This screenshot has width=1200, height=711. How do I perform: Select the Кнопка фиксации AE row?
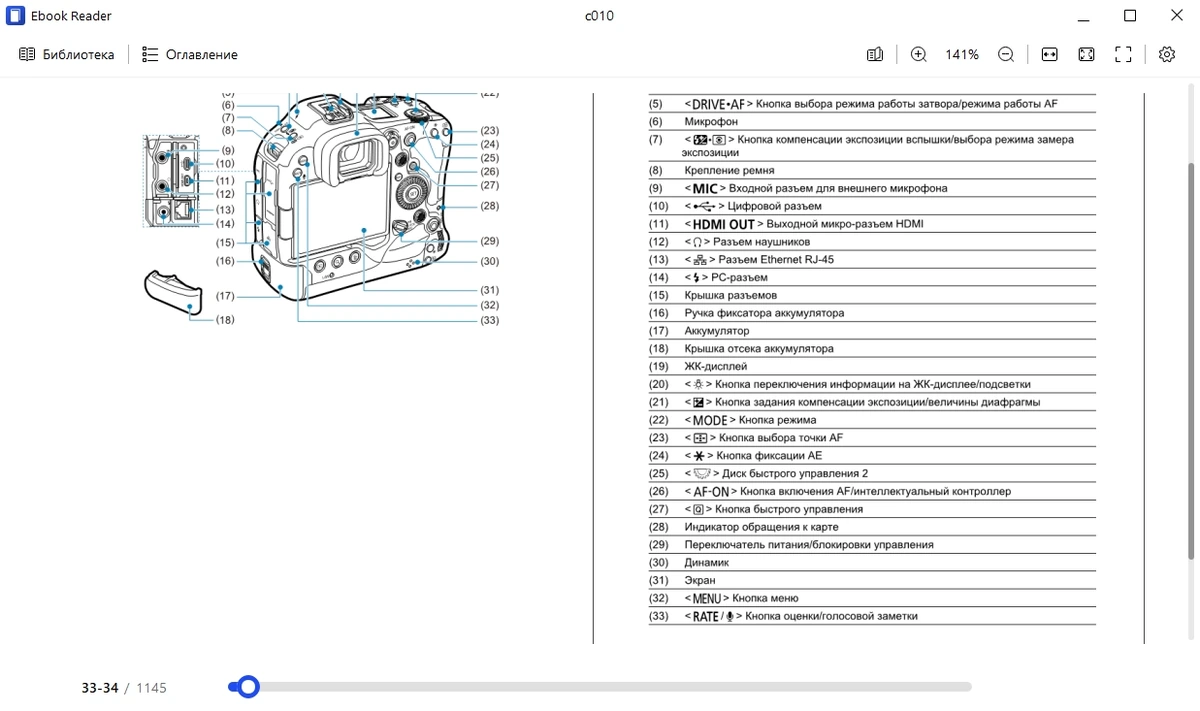point(872,456)
